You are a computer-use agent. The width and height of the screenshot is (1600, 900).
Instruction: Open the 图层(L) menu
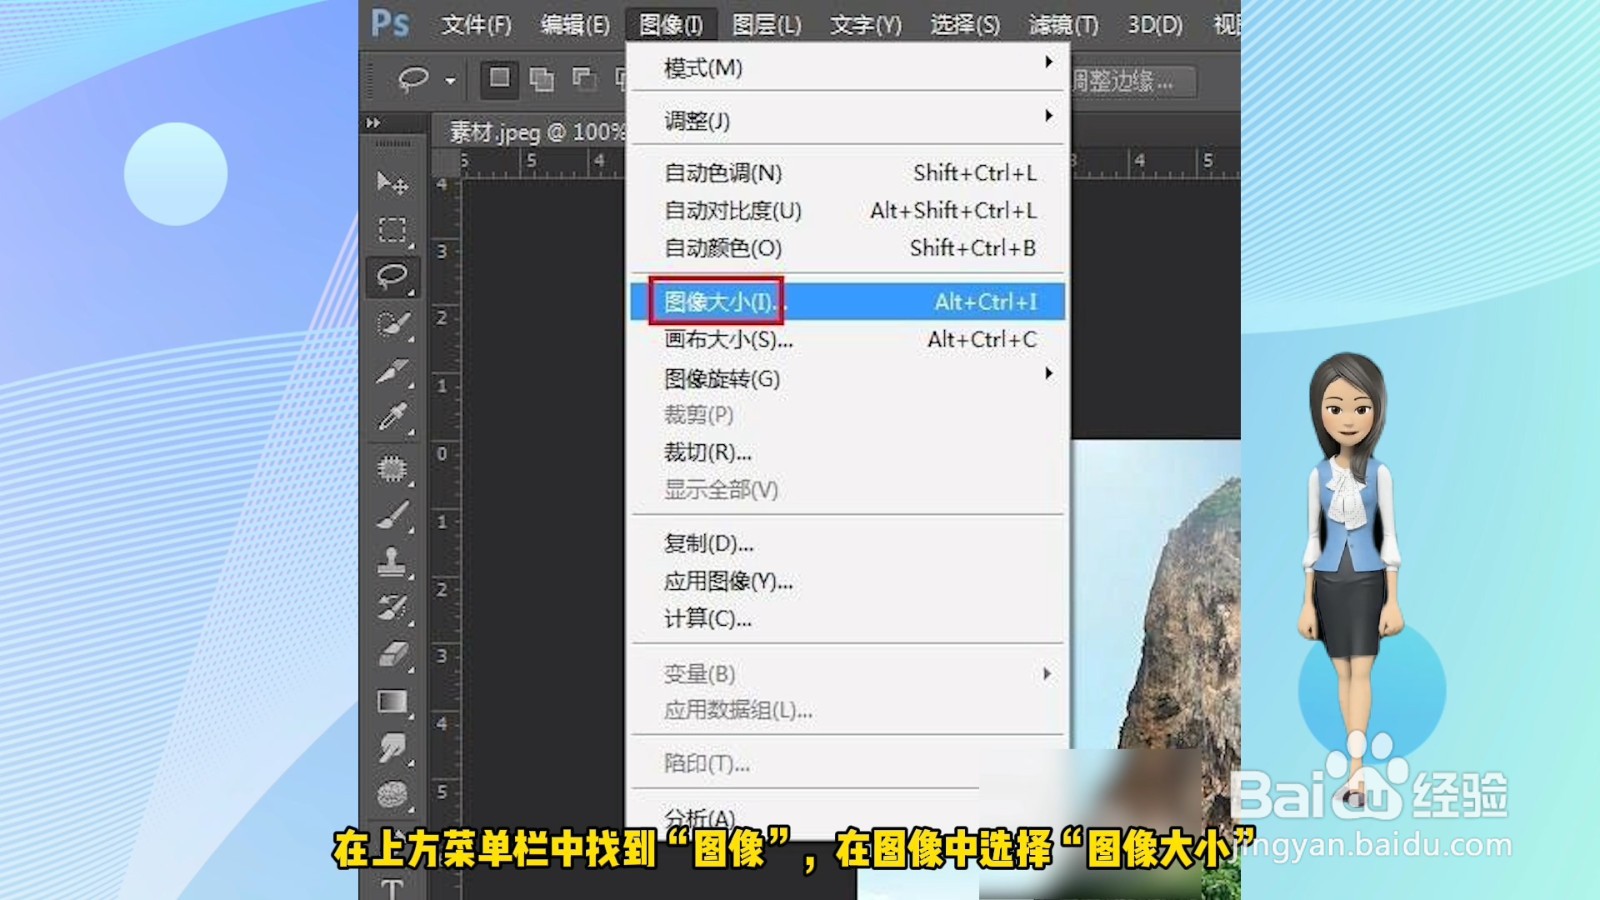(767, 25)
